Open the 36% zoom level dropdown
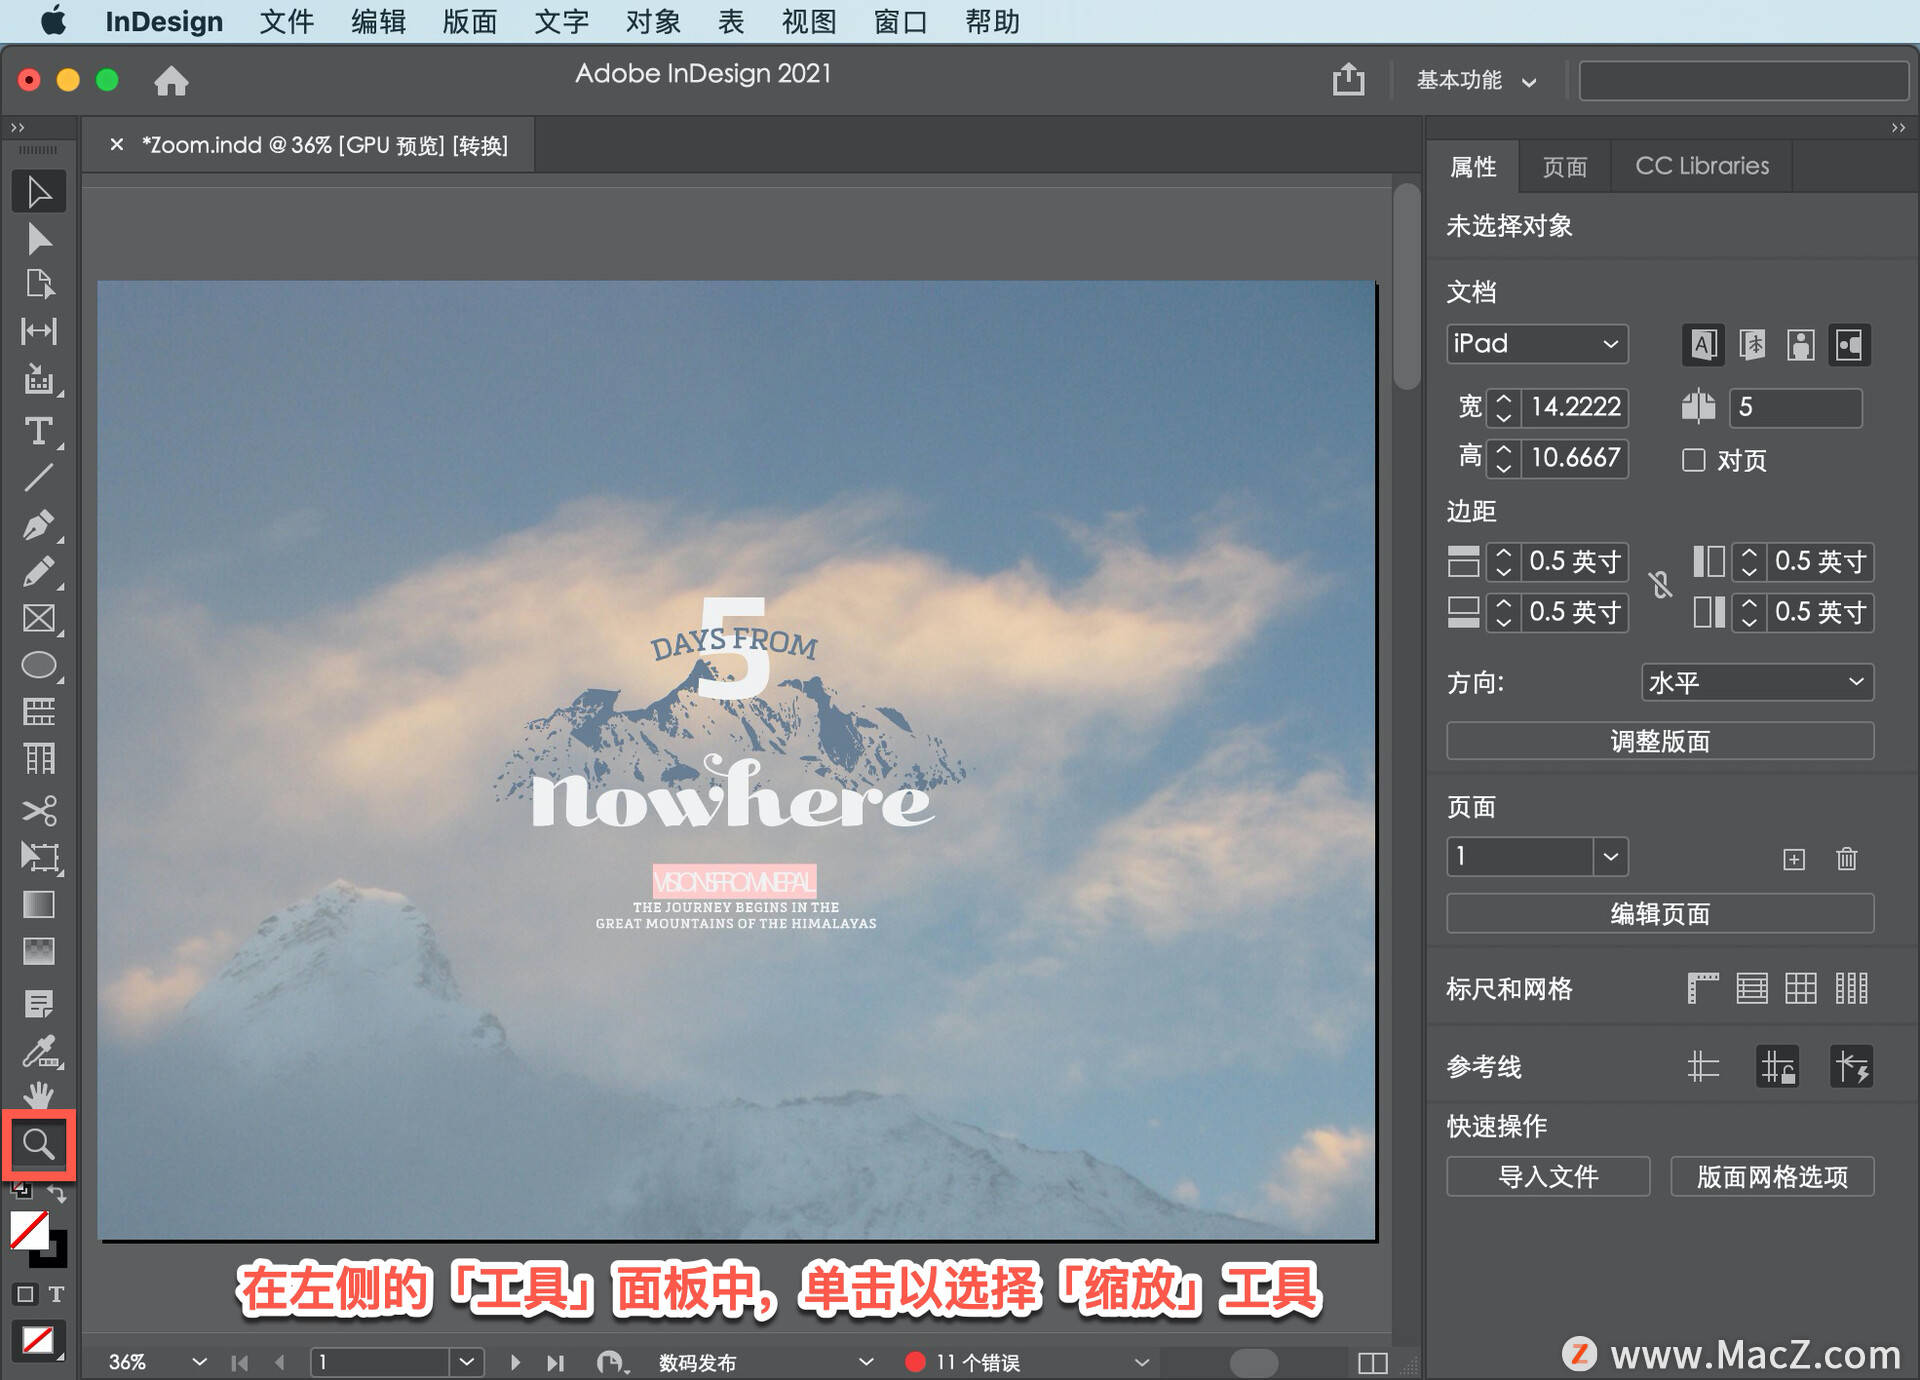 click(199, 1362)
